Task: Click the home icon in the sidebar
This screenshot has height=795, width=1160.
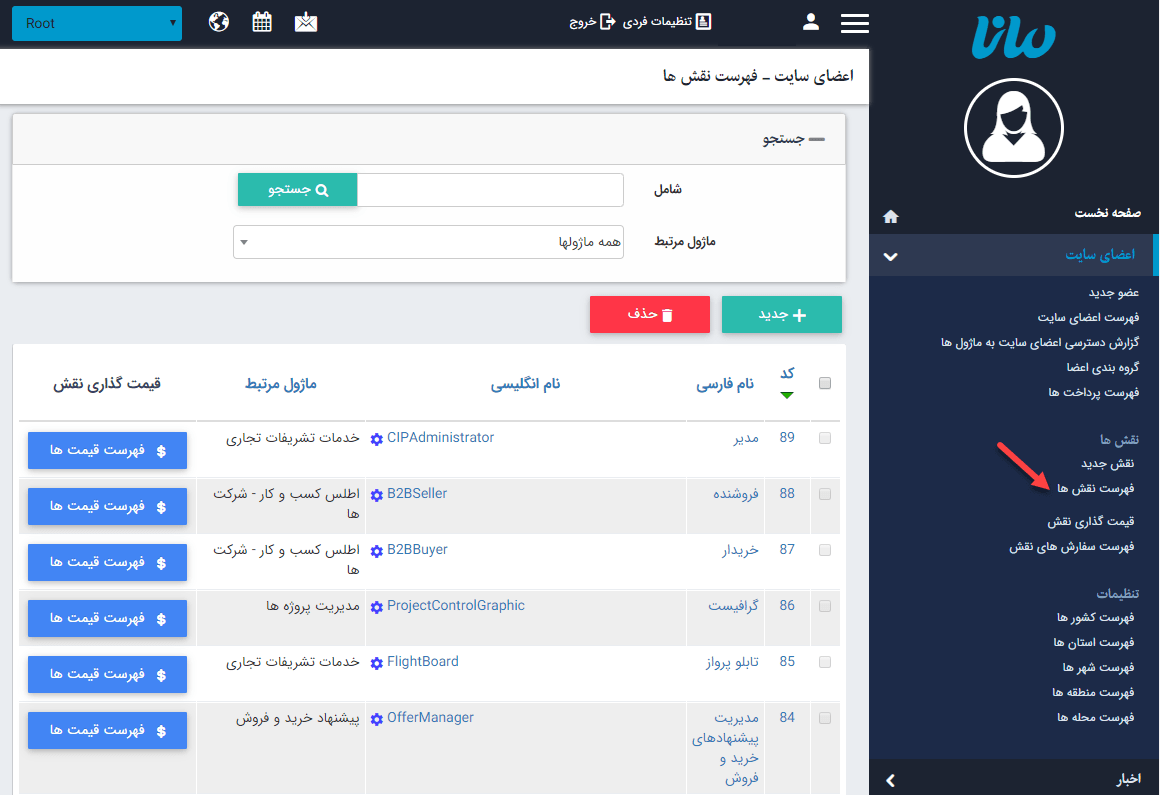Action: tap(890, 216)
